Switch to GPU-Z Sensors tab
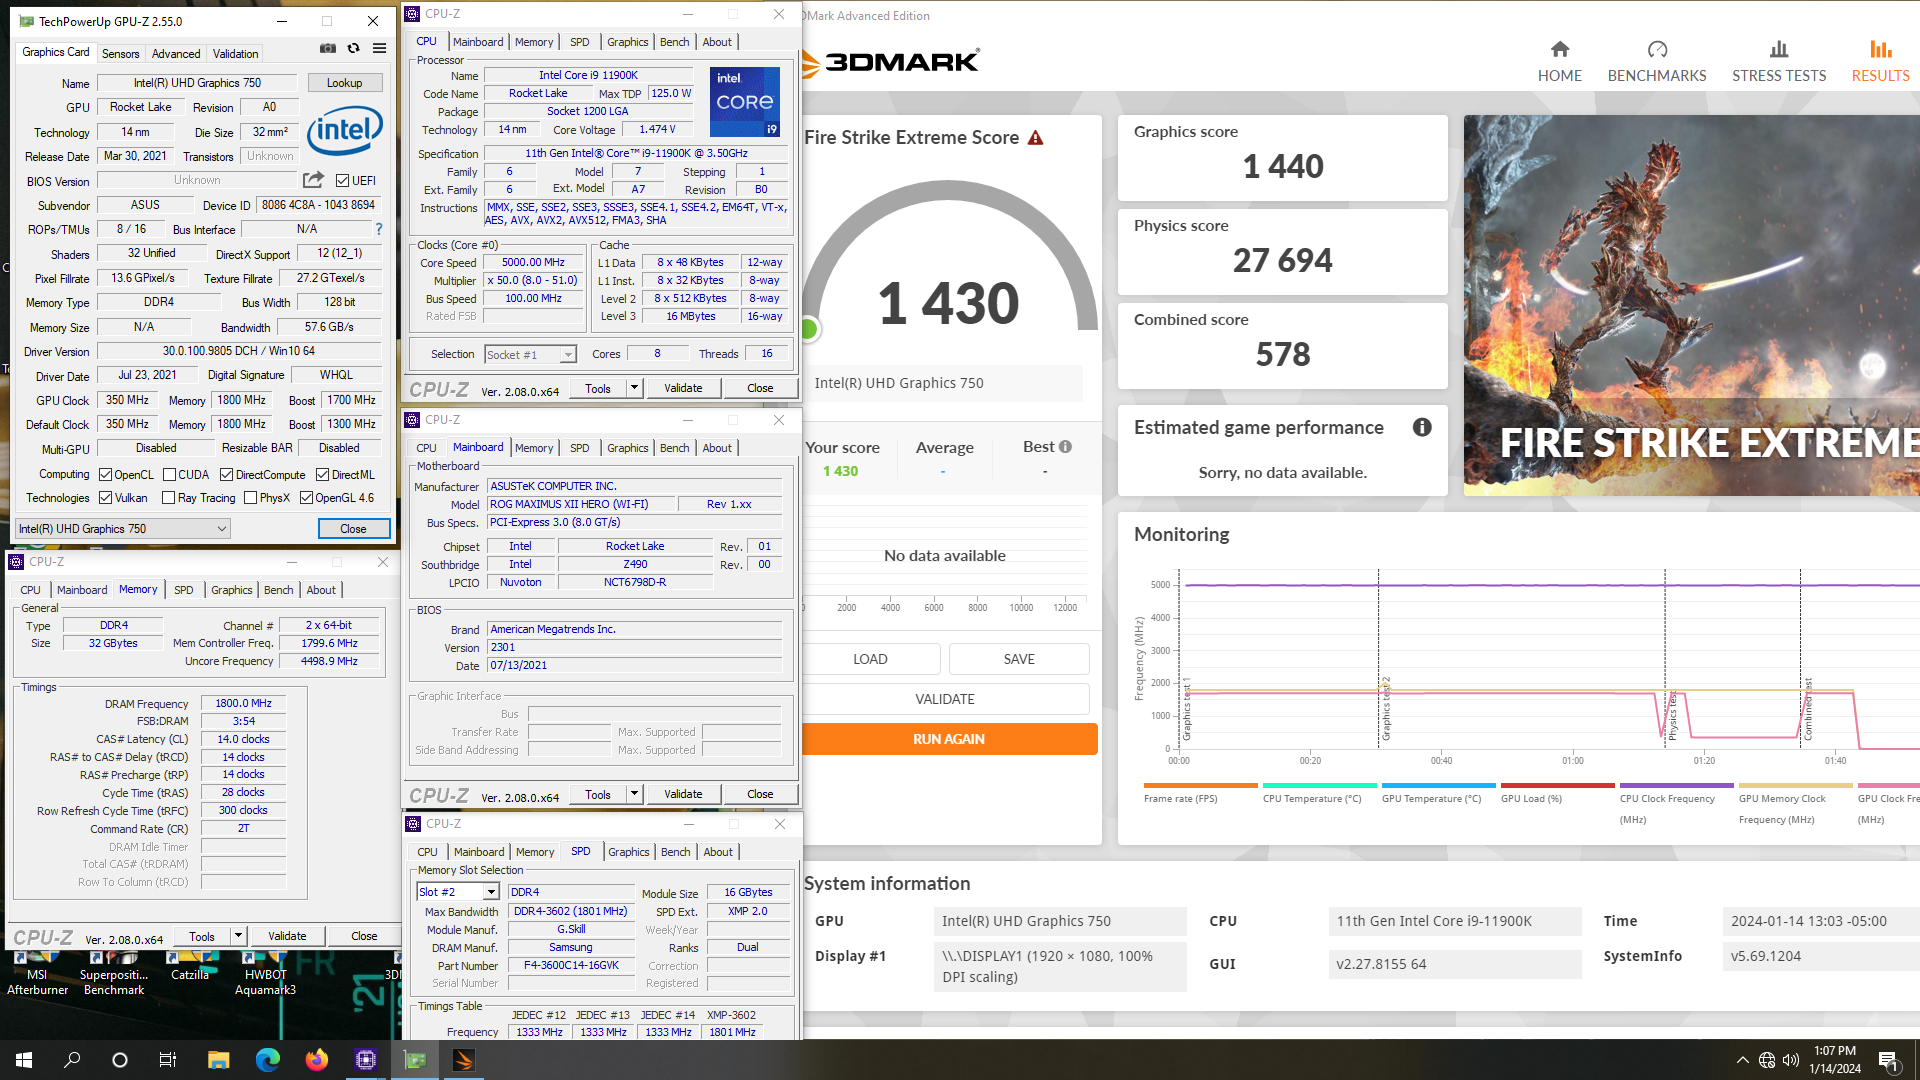 (x=120, y=54)
